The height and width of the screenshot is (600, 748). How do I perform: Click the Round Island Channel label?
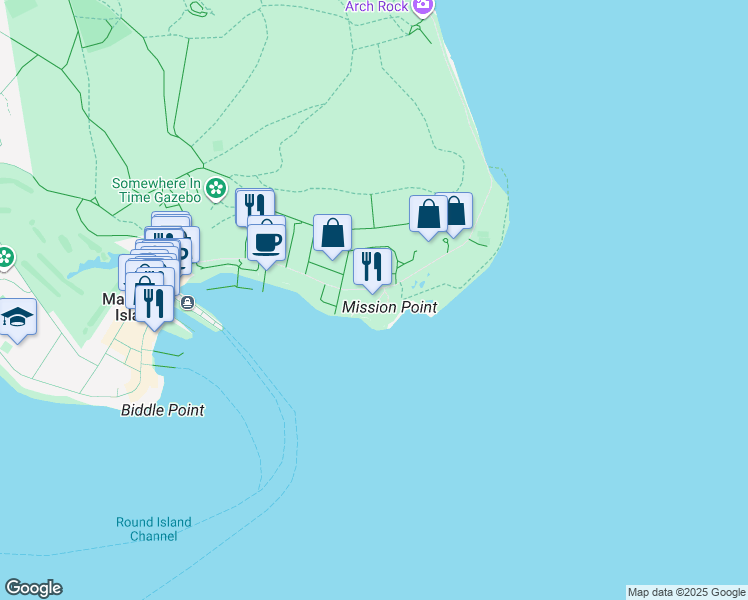[153, 529]
